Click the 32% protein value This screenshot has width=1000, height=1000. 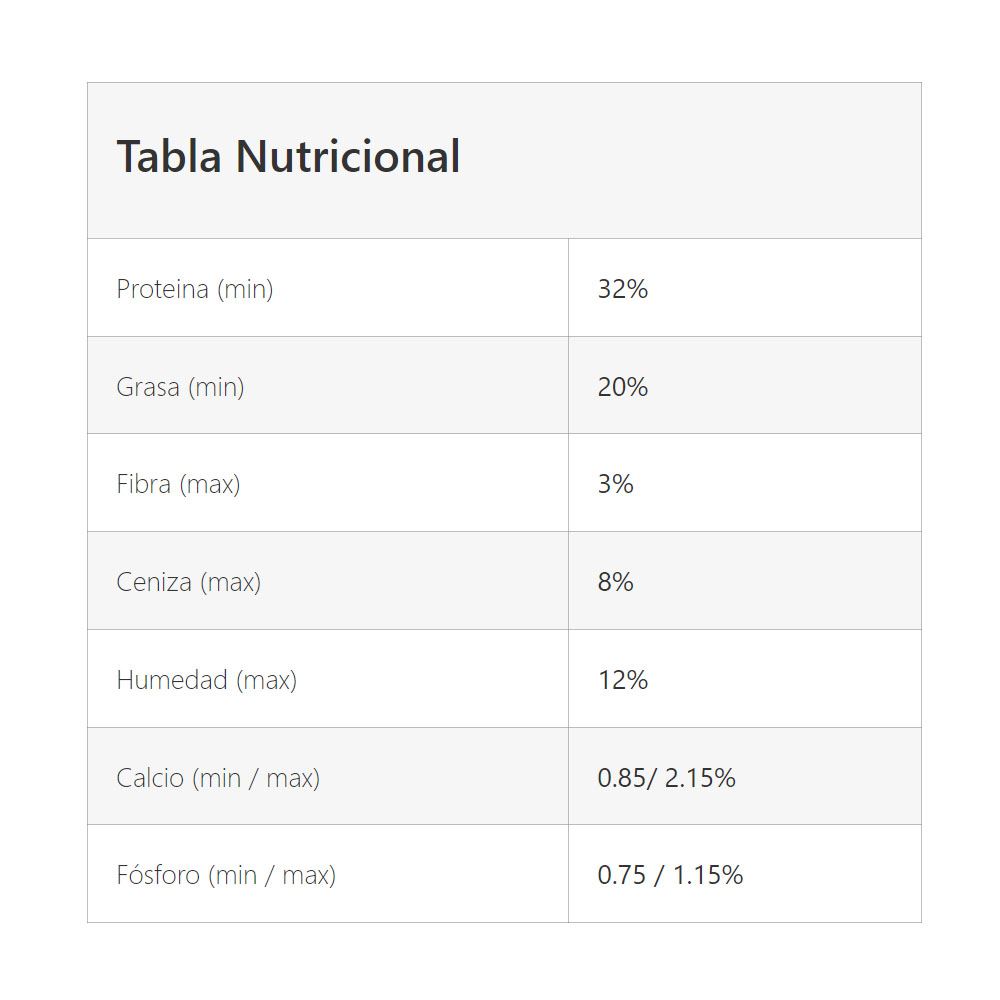tap(622, 289)
